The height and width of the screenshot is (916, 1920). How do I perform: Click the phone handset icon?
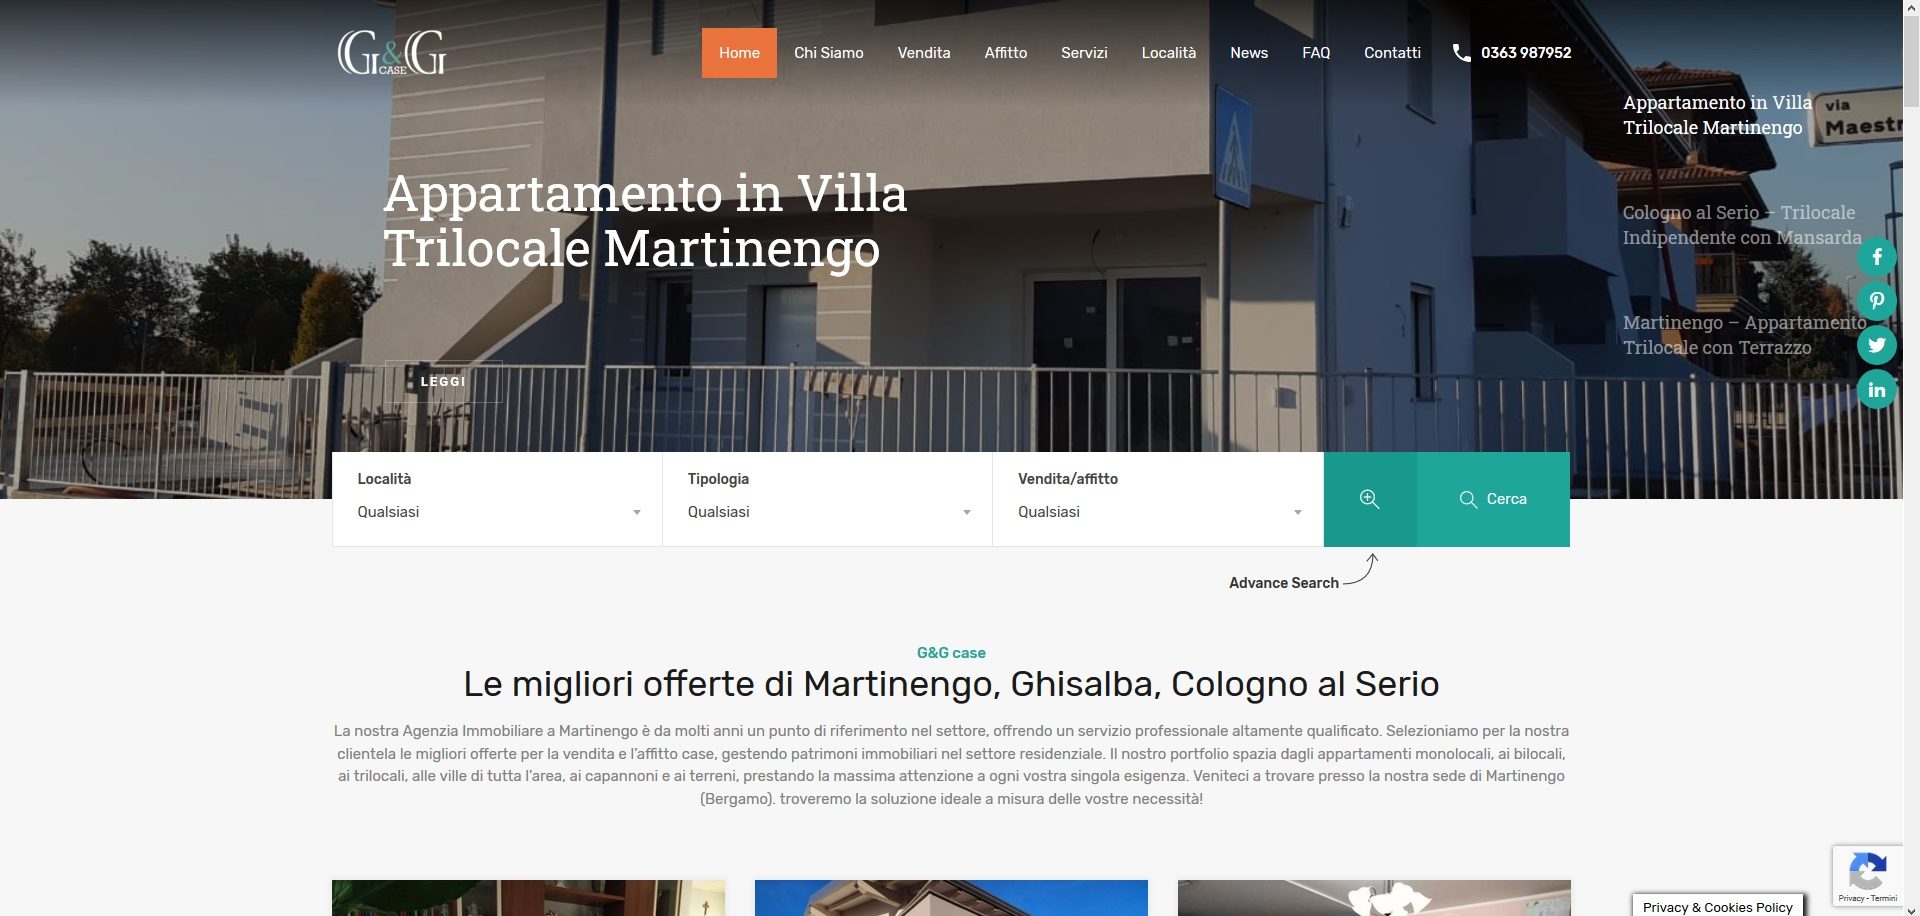[1461, 53]
